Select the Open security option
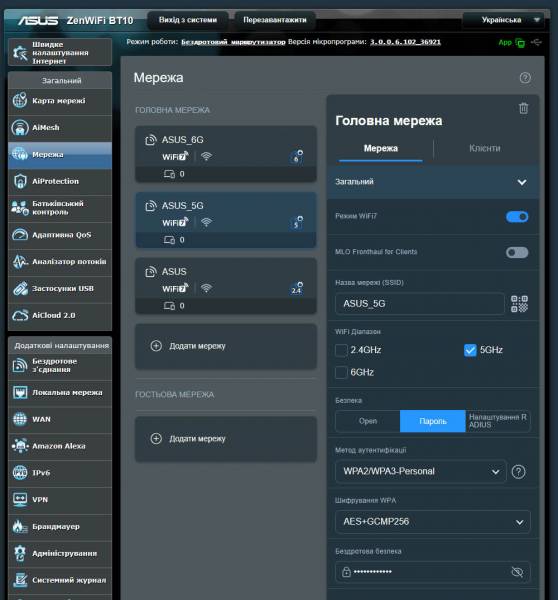 (x=368, y=421)
